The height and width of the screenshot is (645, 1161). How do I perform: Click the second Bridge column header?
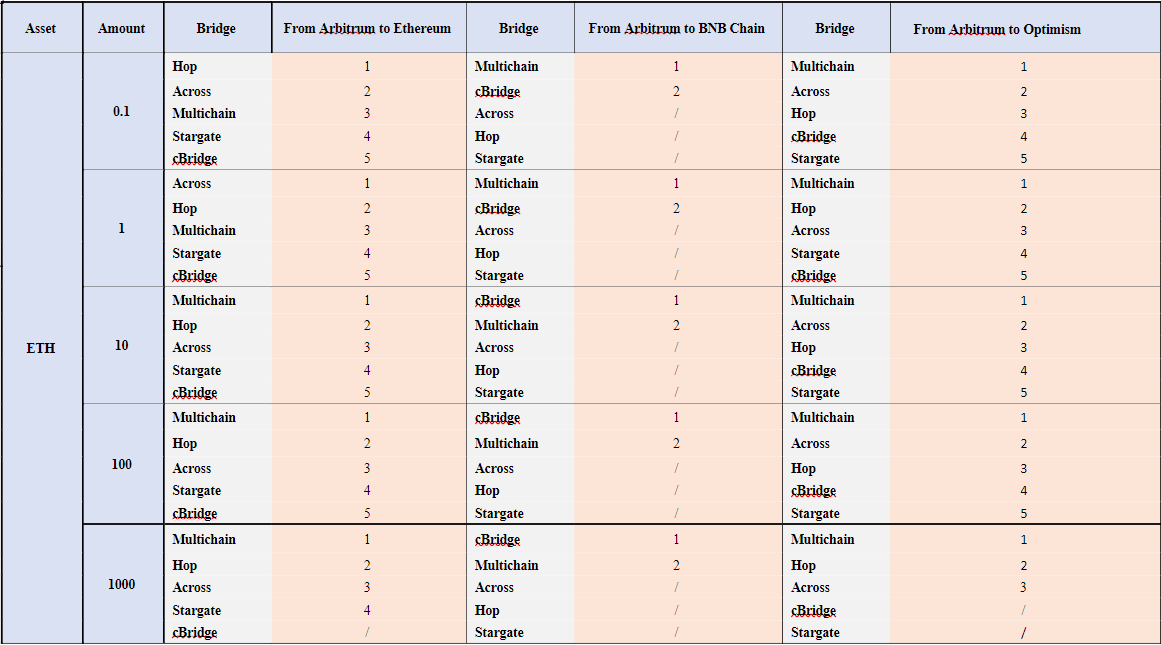tap(520, 28)
